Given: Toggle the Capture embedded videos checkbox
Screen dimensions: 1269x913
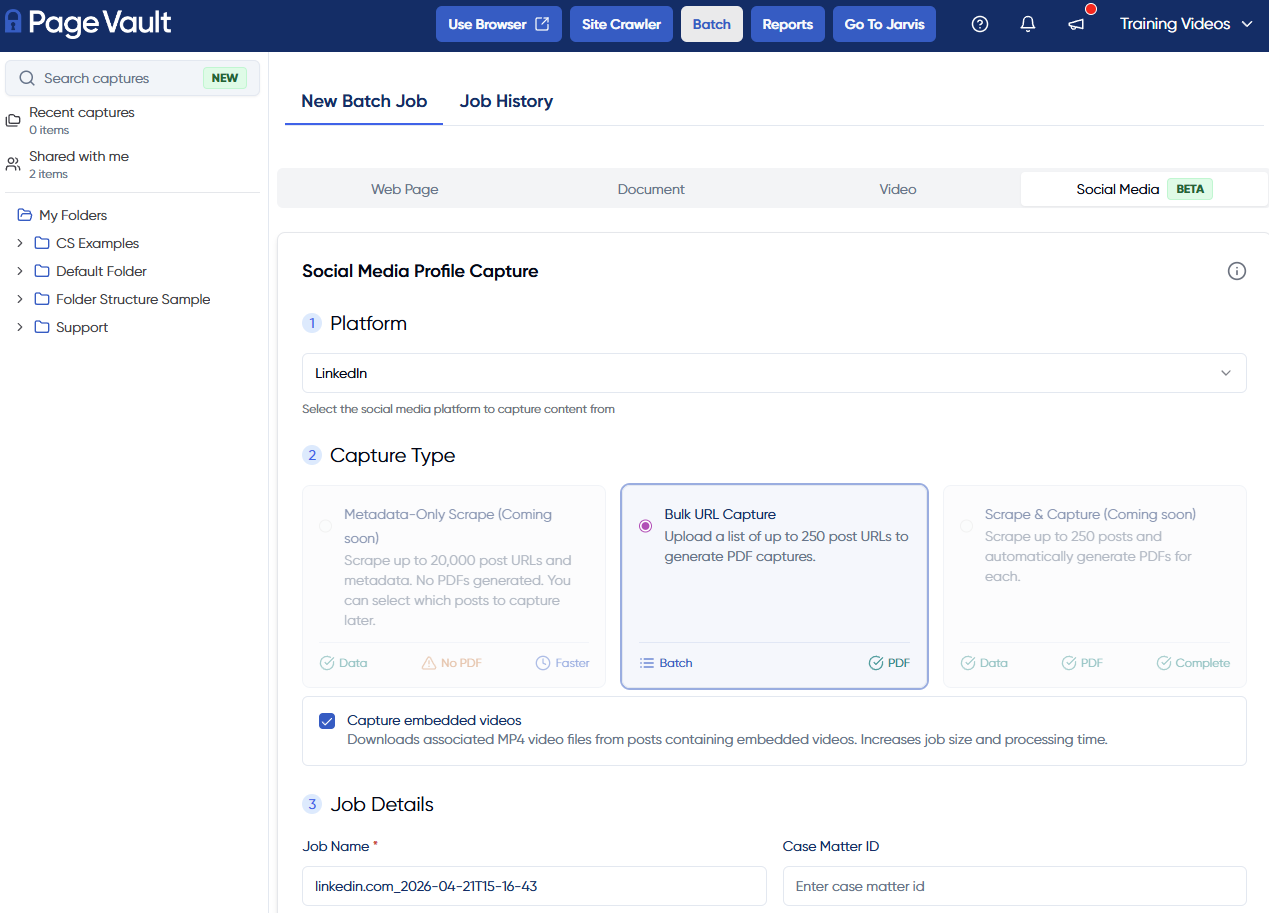Looking at the screenshot, I should (x=327, y=721).
